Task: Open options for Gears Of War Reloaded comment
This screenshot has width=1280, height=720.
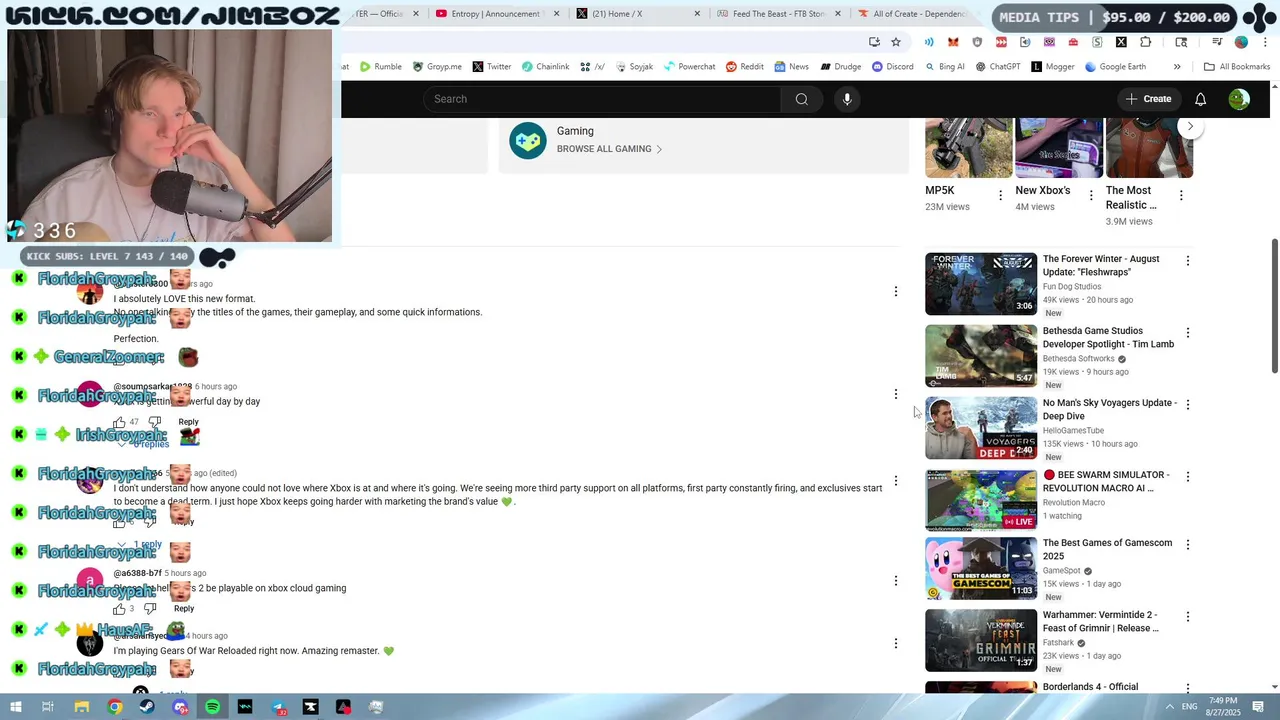Action: coord(896,643)
